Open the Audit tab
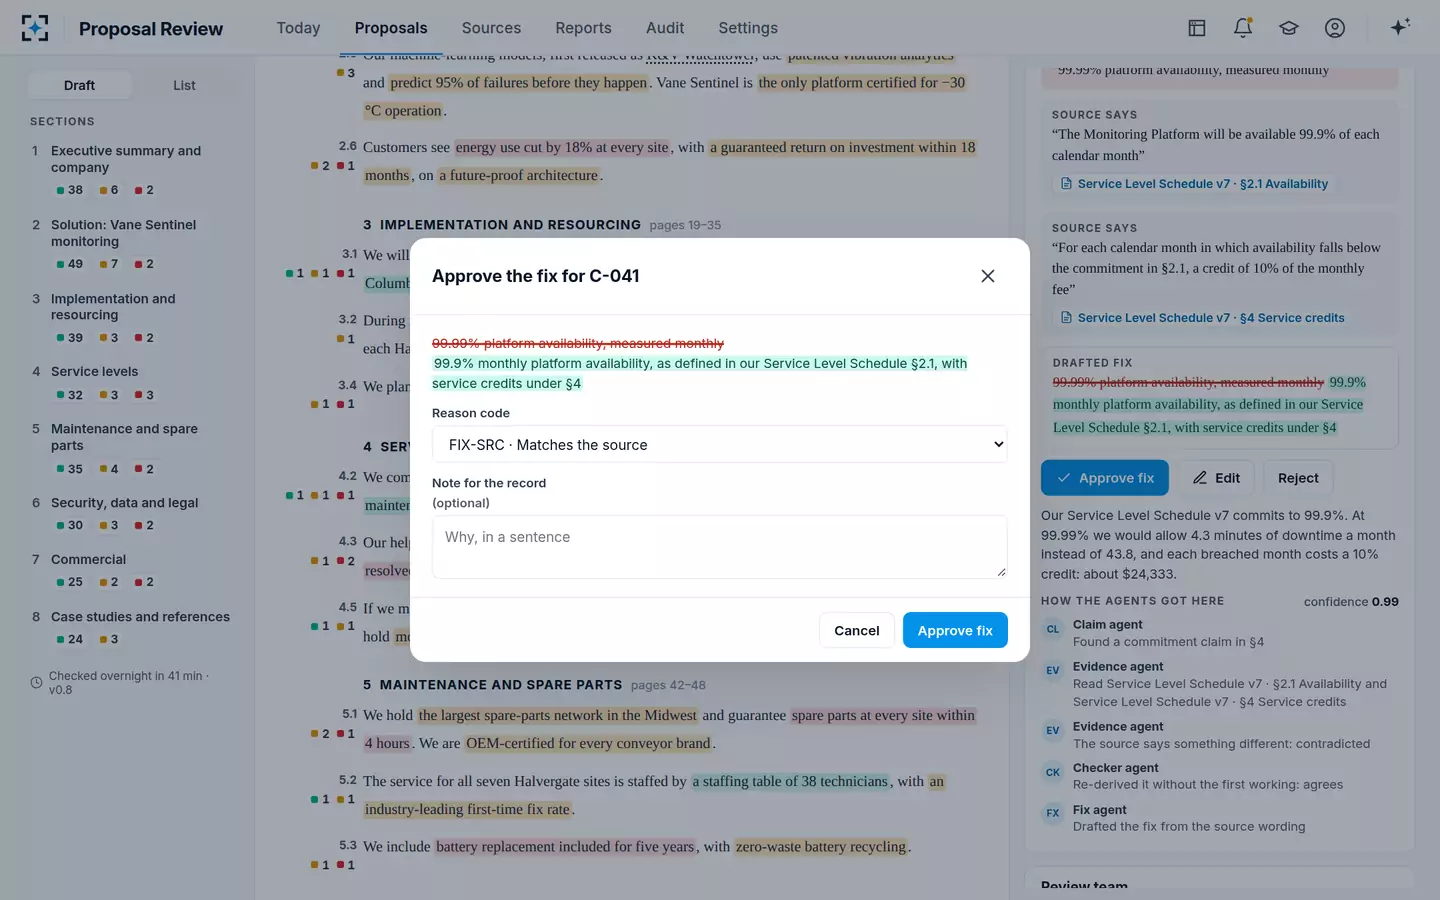This screenshot has height=900, width=1440. pos(665,28)
